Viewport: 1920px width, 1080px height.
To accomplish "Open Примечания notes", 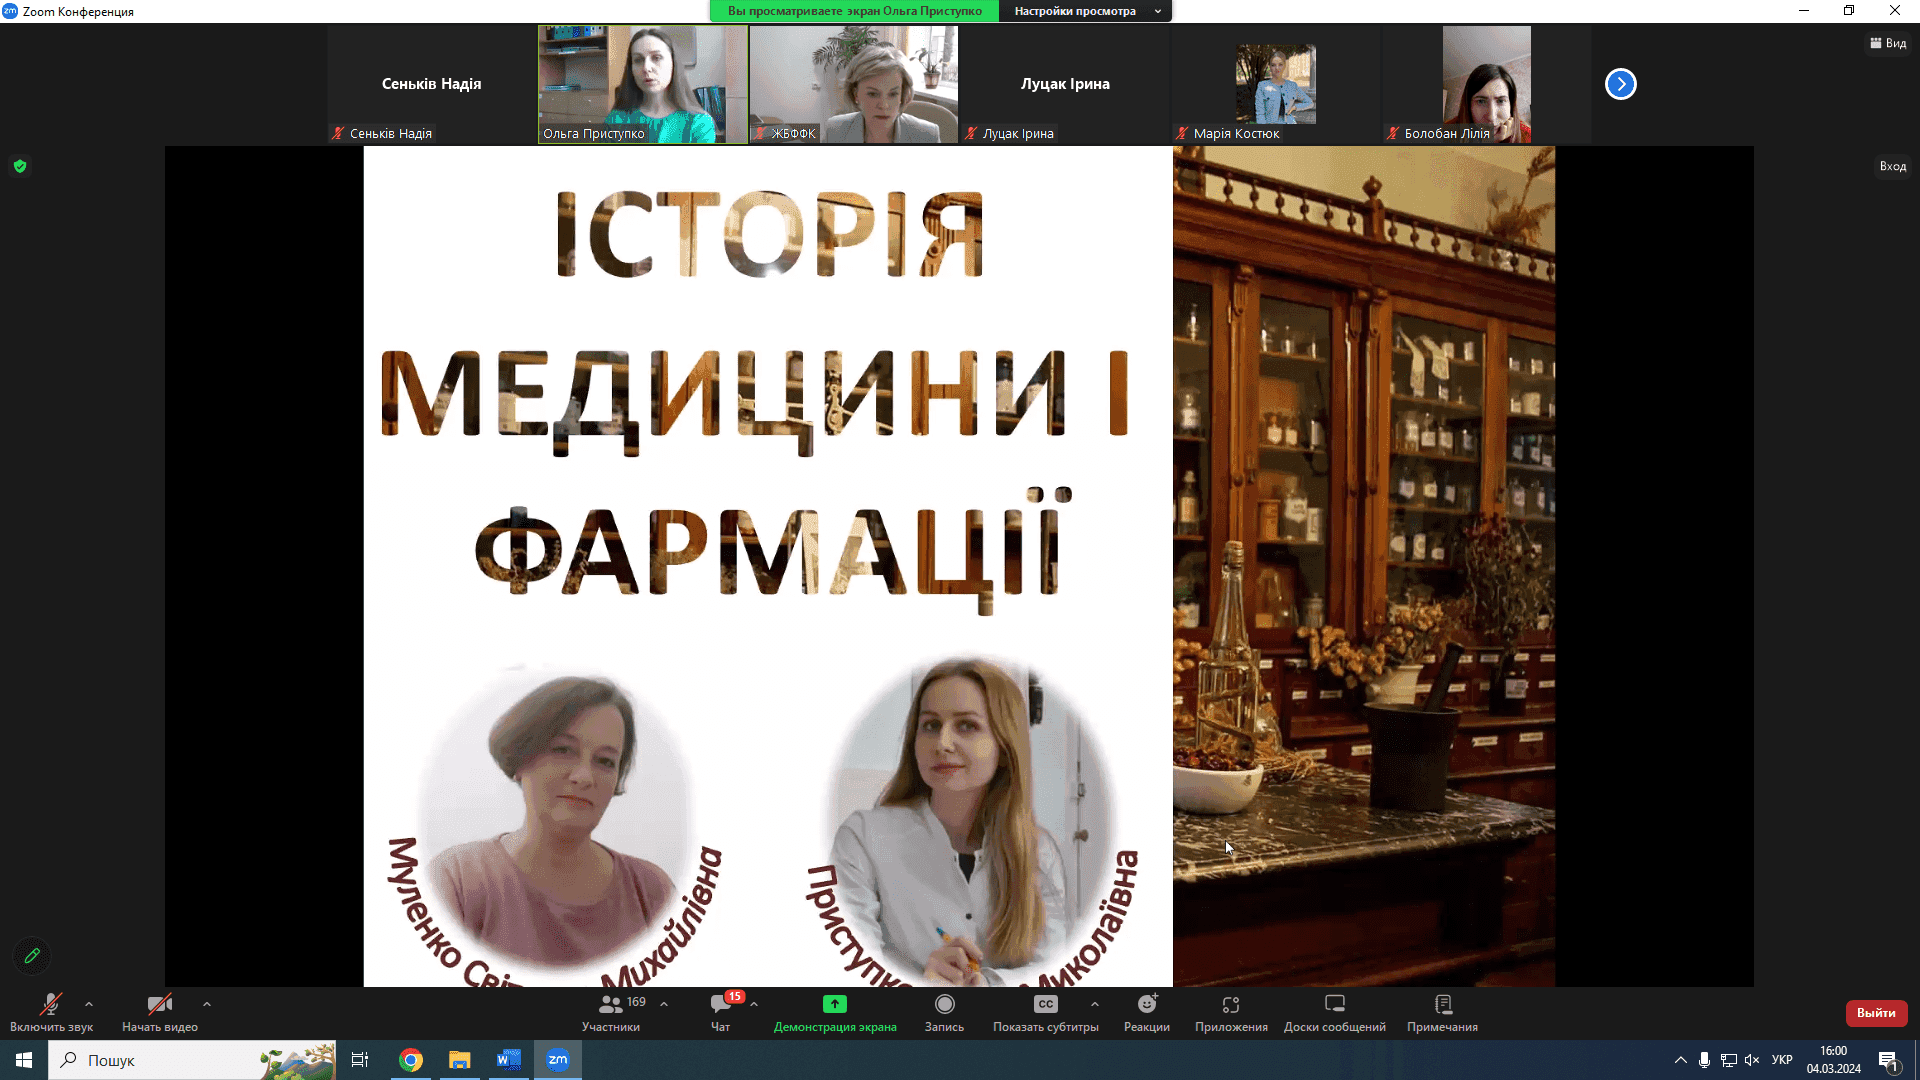I will point(1442,1012).
